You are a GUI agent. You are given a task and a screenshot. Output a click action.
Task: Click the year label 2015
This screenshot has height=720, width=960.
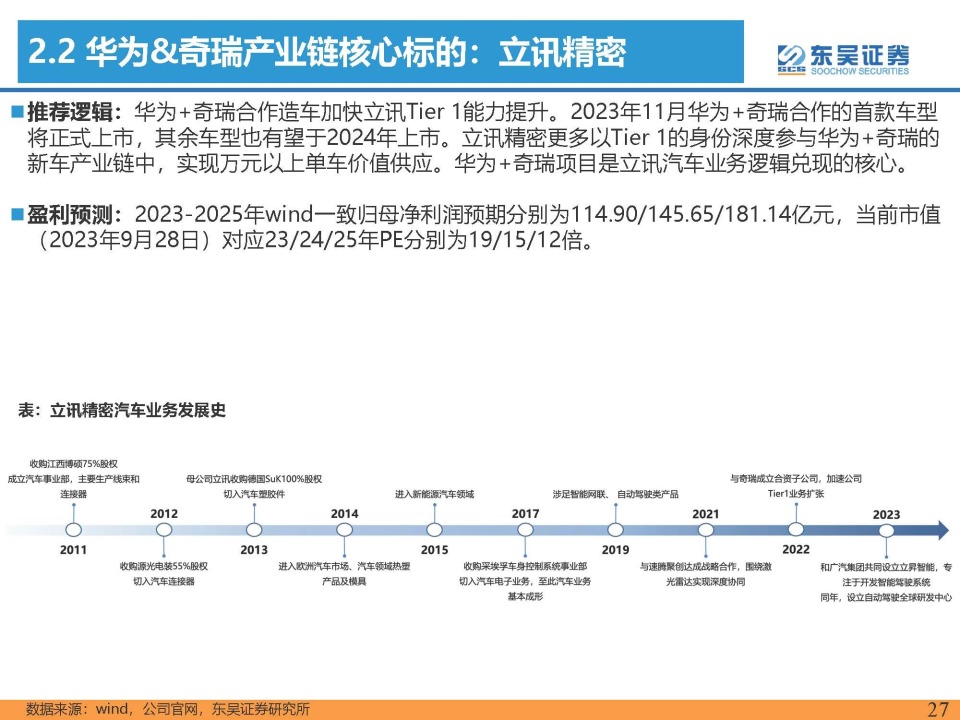point(435,550)
